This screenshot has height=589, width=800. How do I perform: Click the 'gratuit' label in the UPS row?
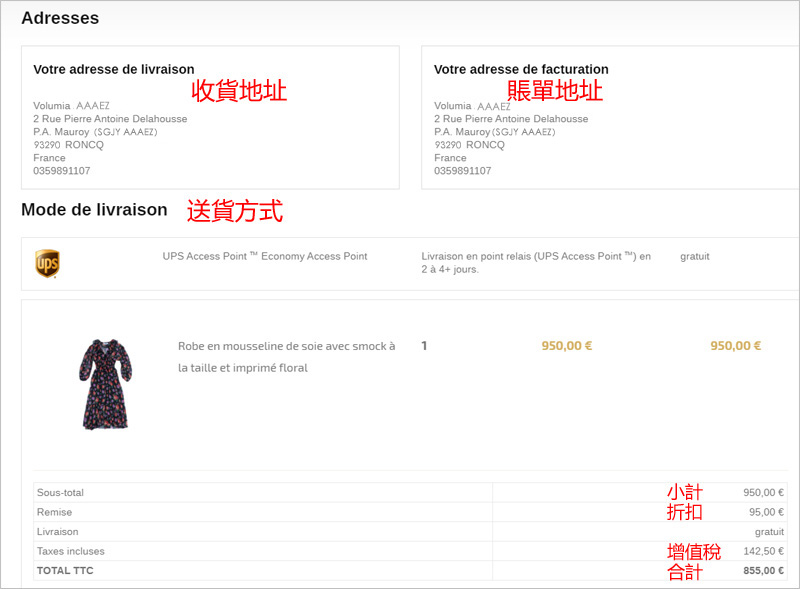pyautogui.click(x=694, y=257)
